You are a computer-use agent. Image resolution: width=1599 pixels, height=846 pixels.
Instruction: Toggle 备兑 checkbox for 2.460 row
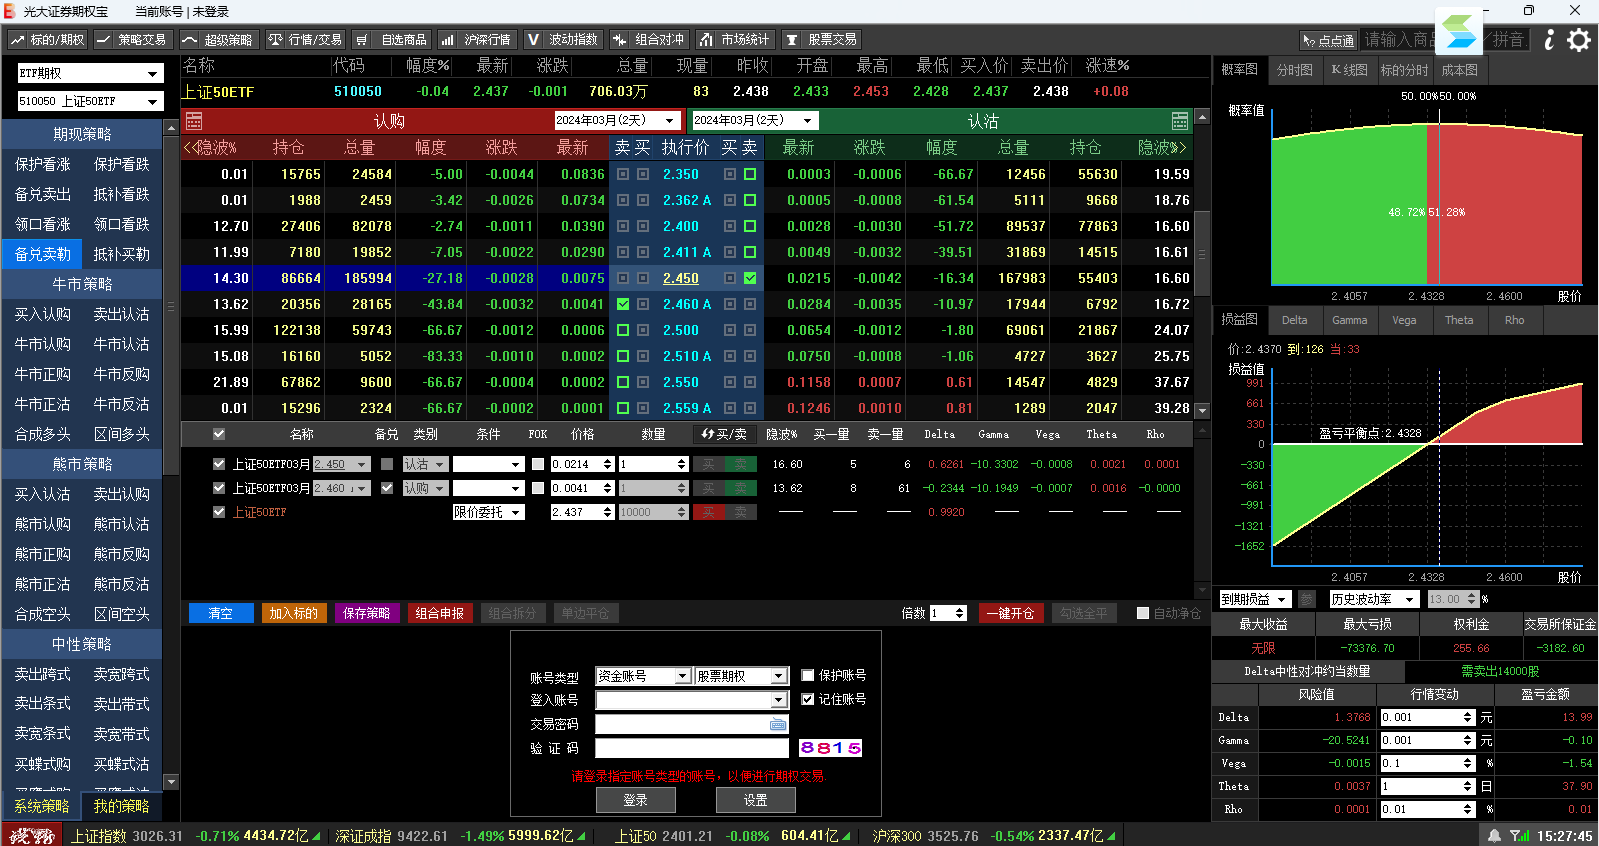(x=387, y=488)
